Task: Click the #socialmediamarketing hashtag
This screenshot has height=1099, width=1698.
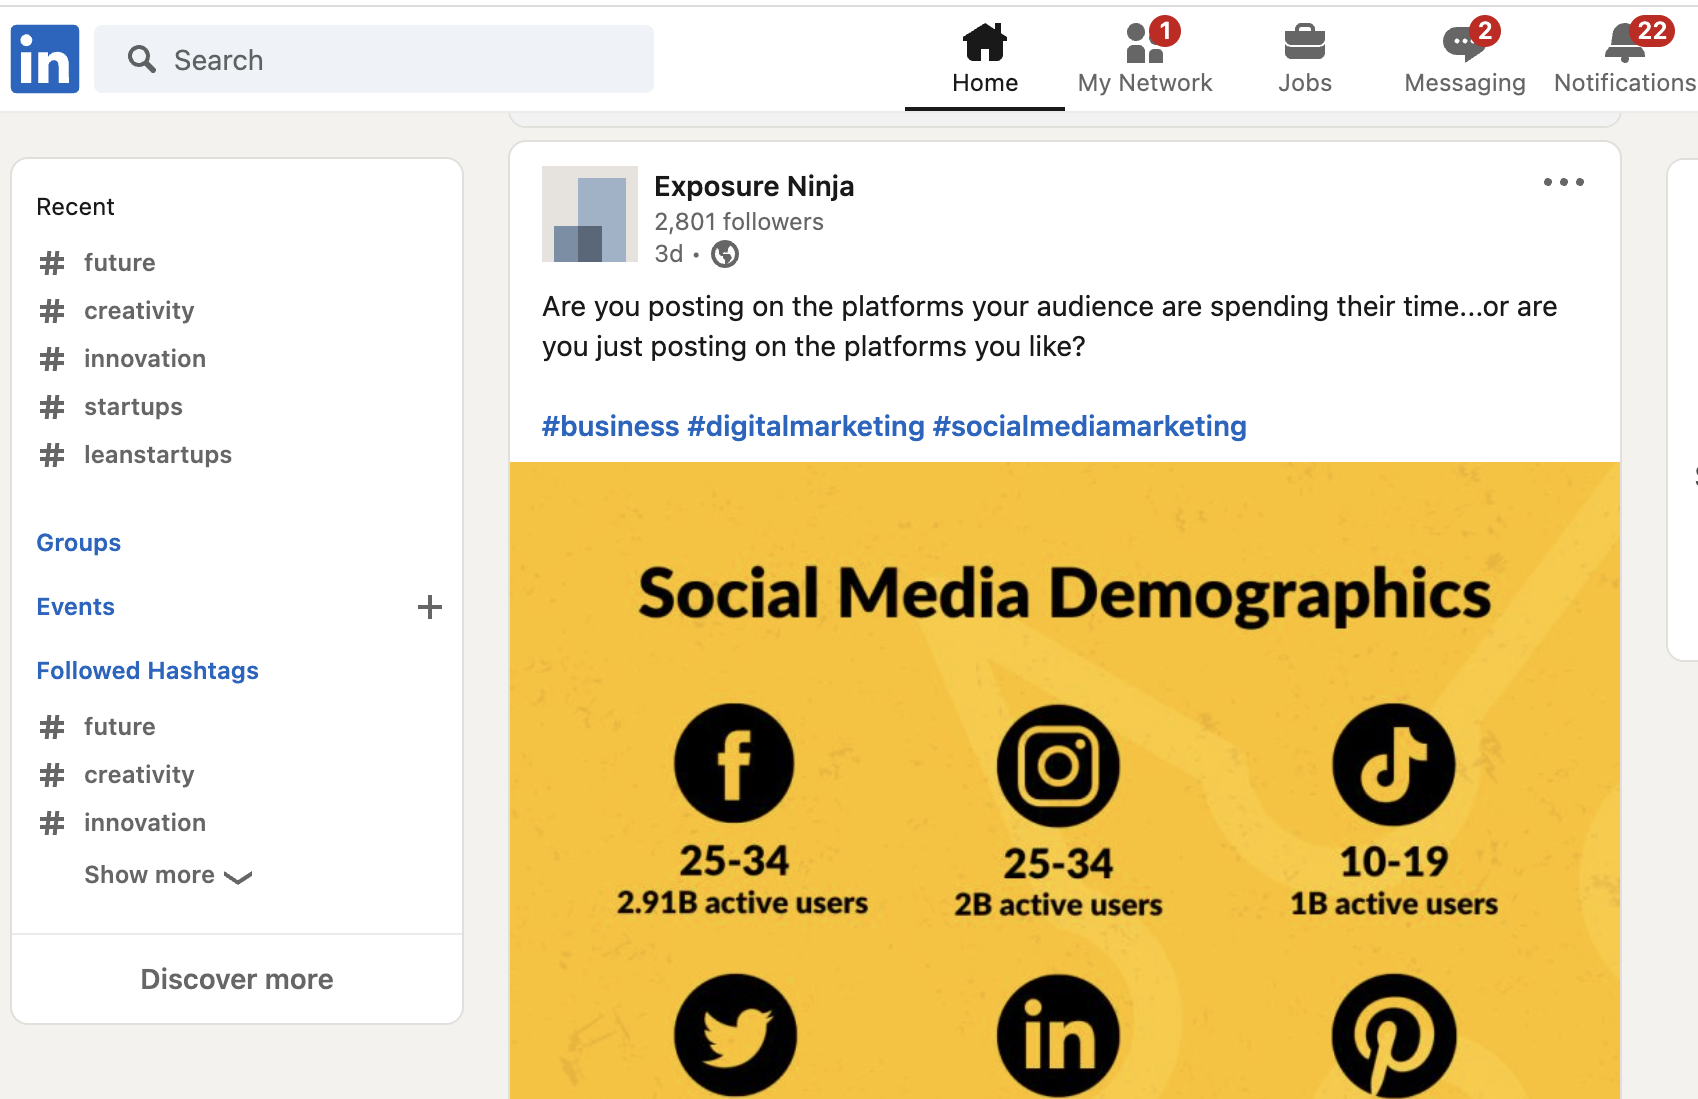Action: 1089,426
